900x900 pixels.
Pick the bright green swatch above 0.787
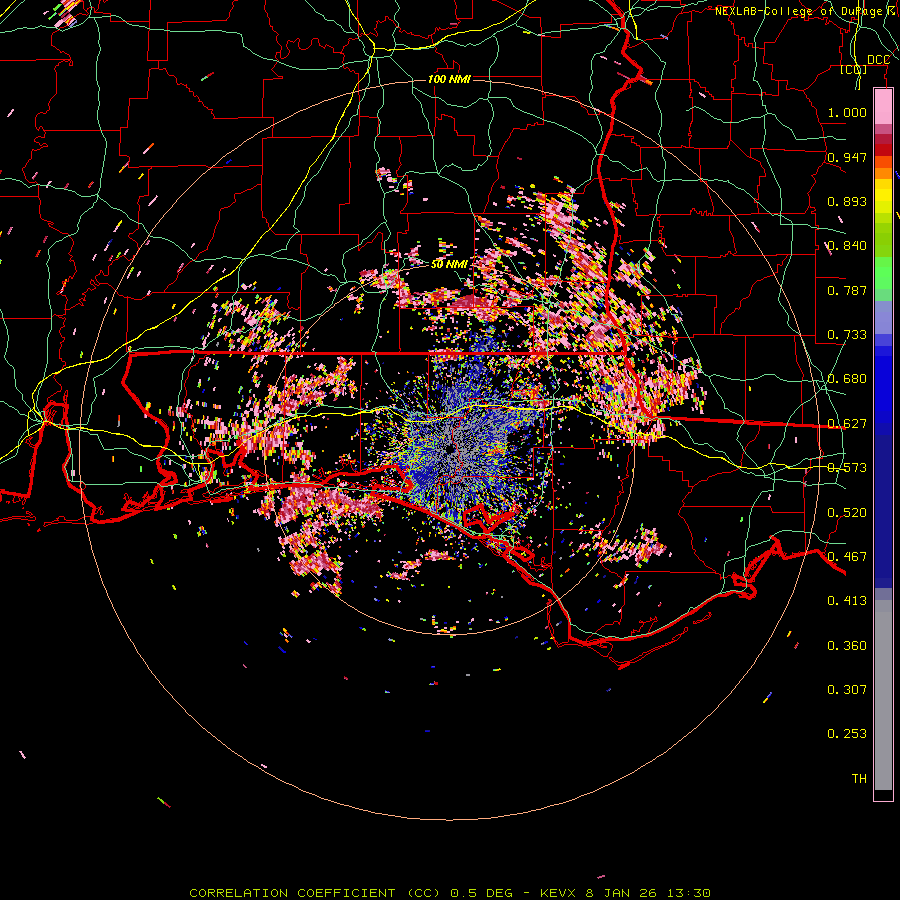coord(883,273)
